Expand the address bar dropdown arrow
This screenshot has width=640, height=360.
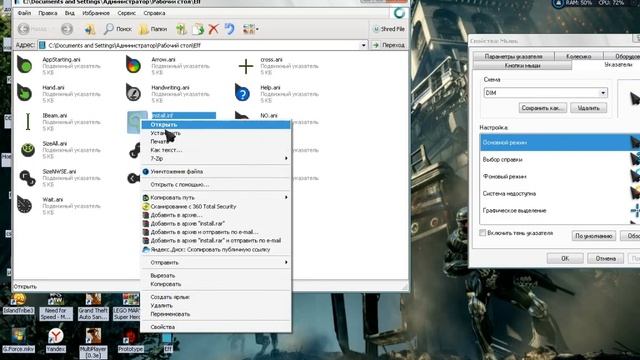coord(363,45)
